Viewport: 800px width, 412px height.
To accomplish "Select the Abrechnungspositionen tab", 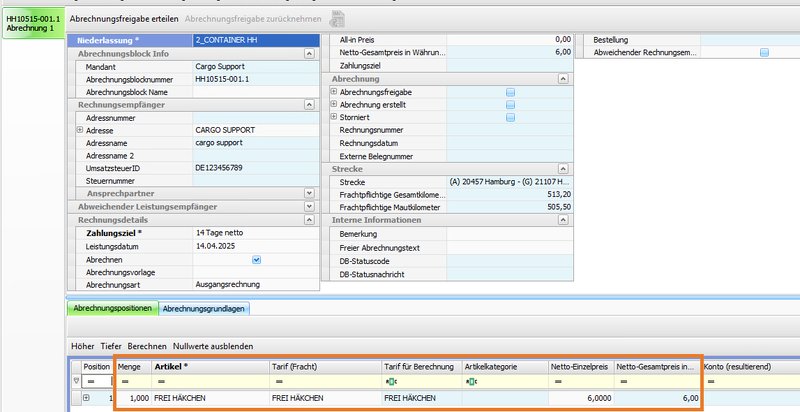I will point(111,309).
